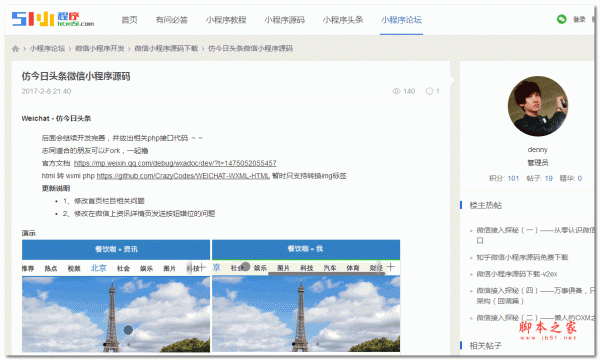600x361 pixels.
Task: Go to the 小程序源码 section
Action: [284, 20]
